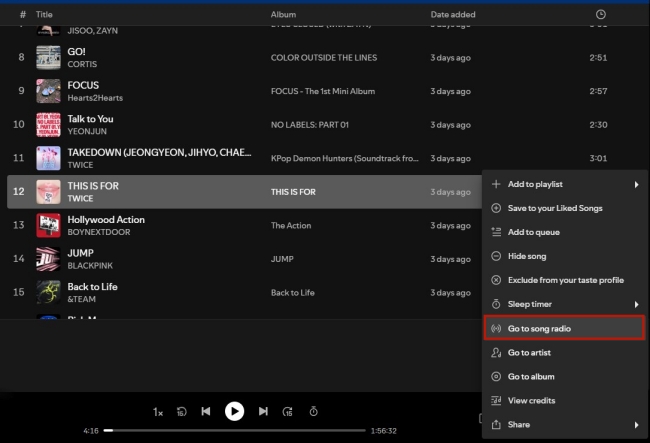Choose Exclude from your taste profile
Image resolution: width=650 pixels, height=443 pixels.
565,281
